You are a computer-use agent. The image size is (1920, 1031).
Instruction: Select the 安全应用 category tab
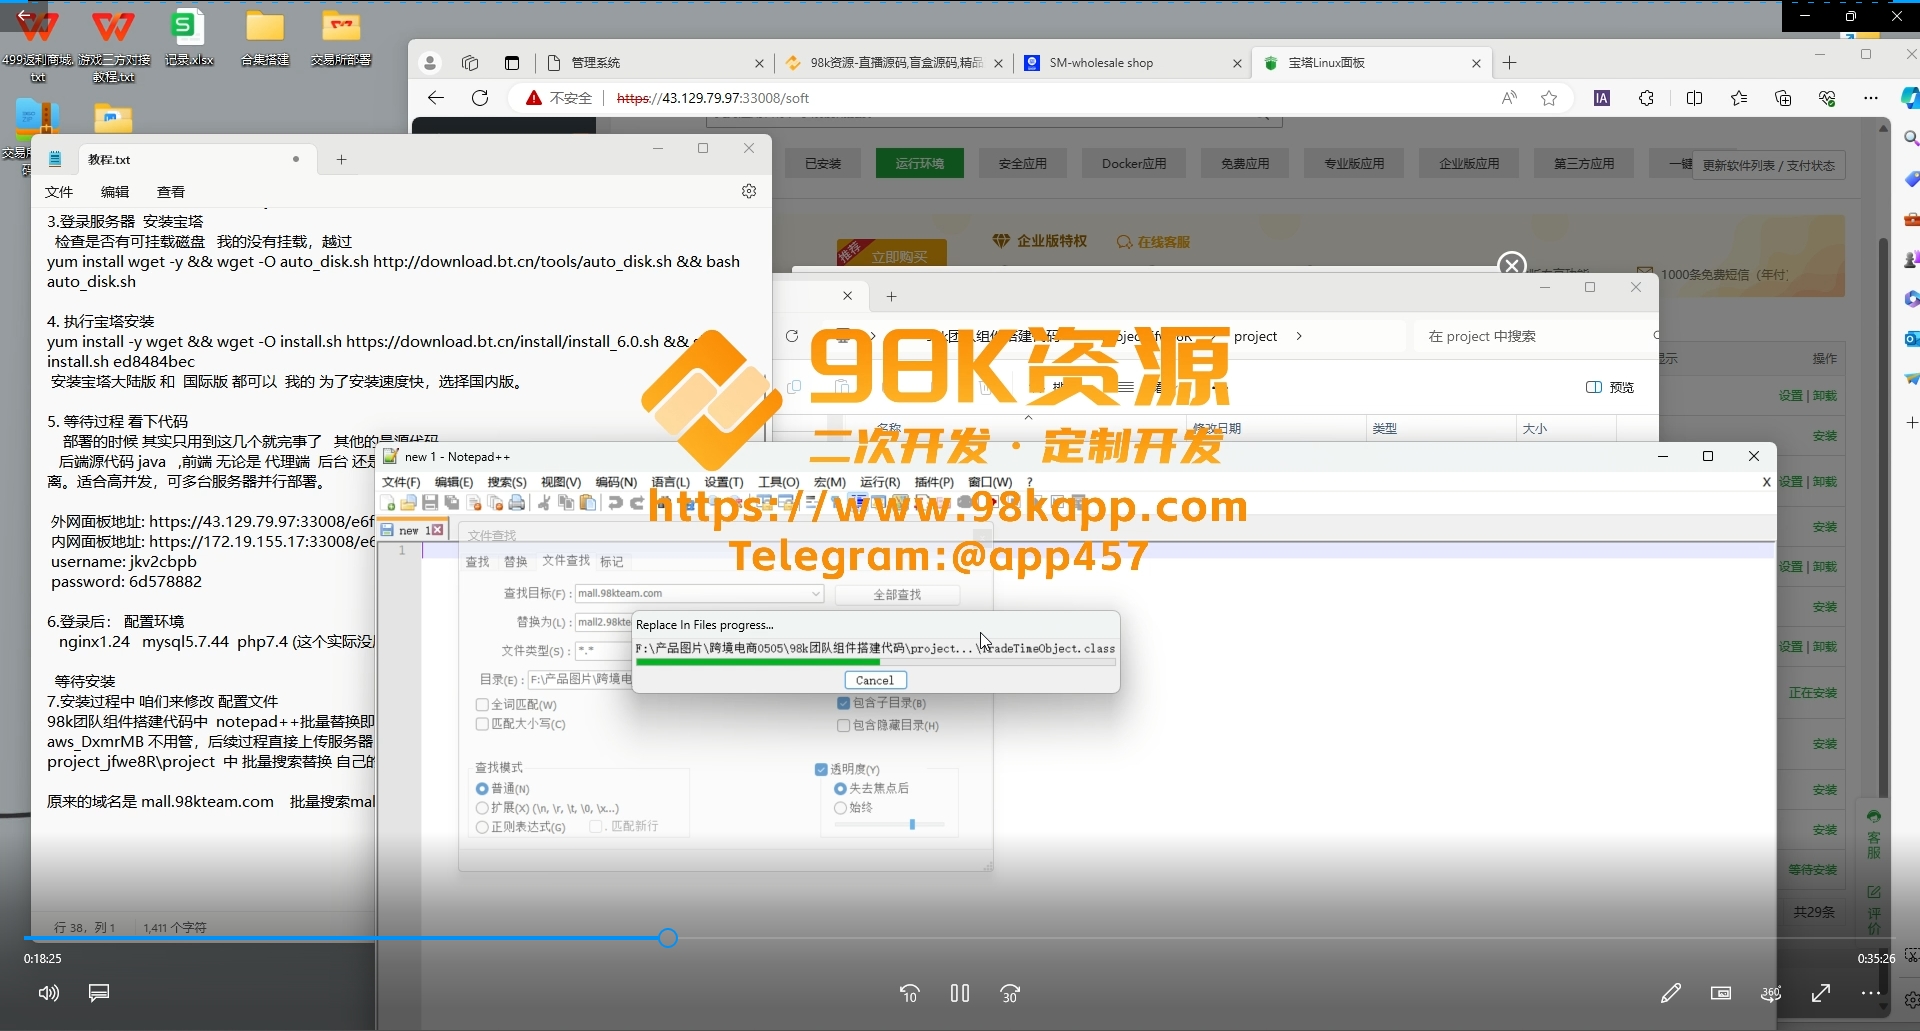coord(1022,163)
